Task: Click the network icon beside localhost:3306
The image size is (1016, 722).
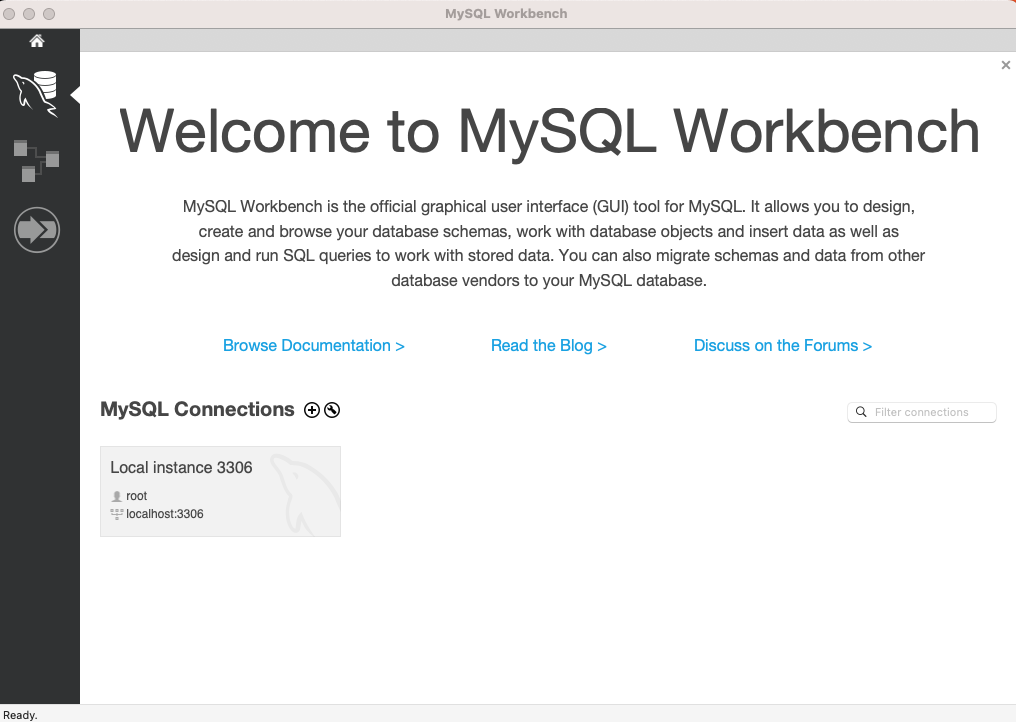Action: point(117,514)
